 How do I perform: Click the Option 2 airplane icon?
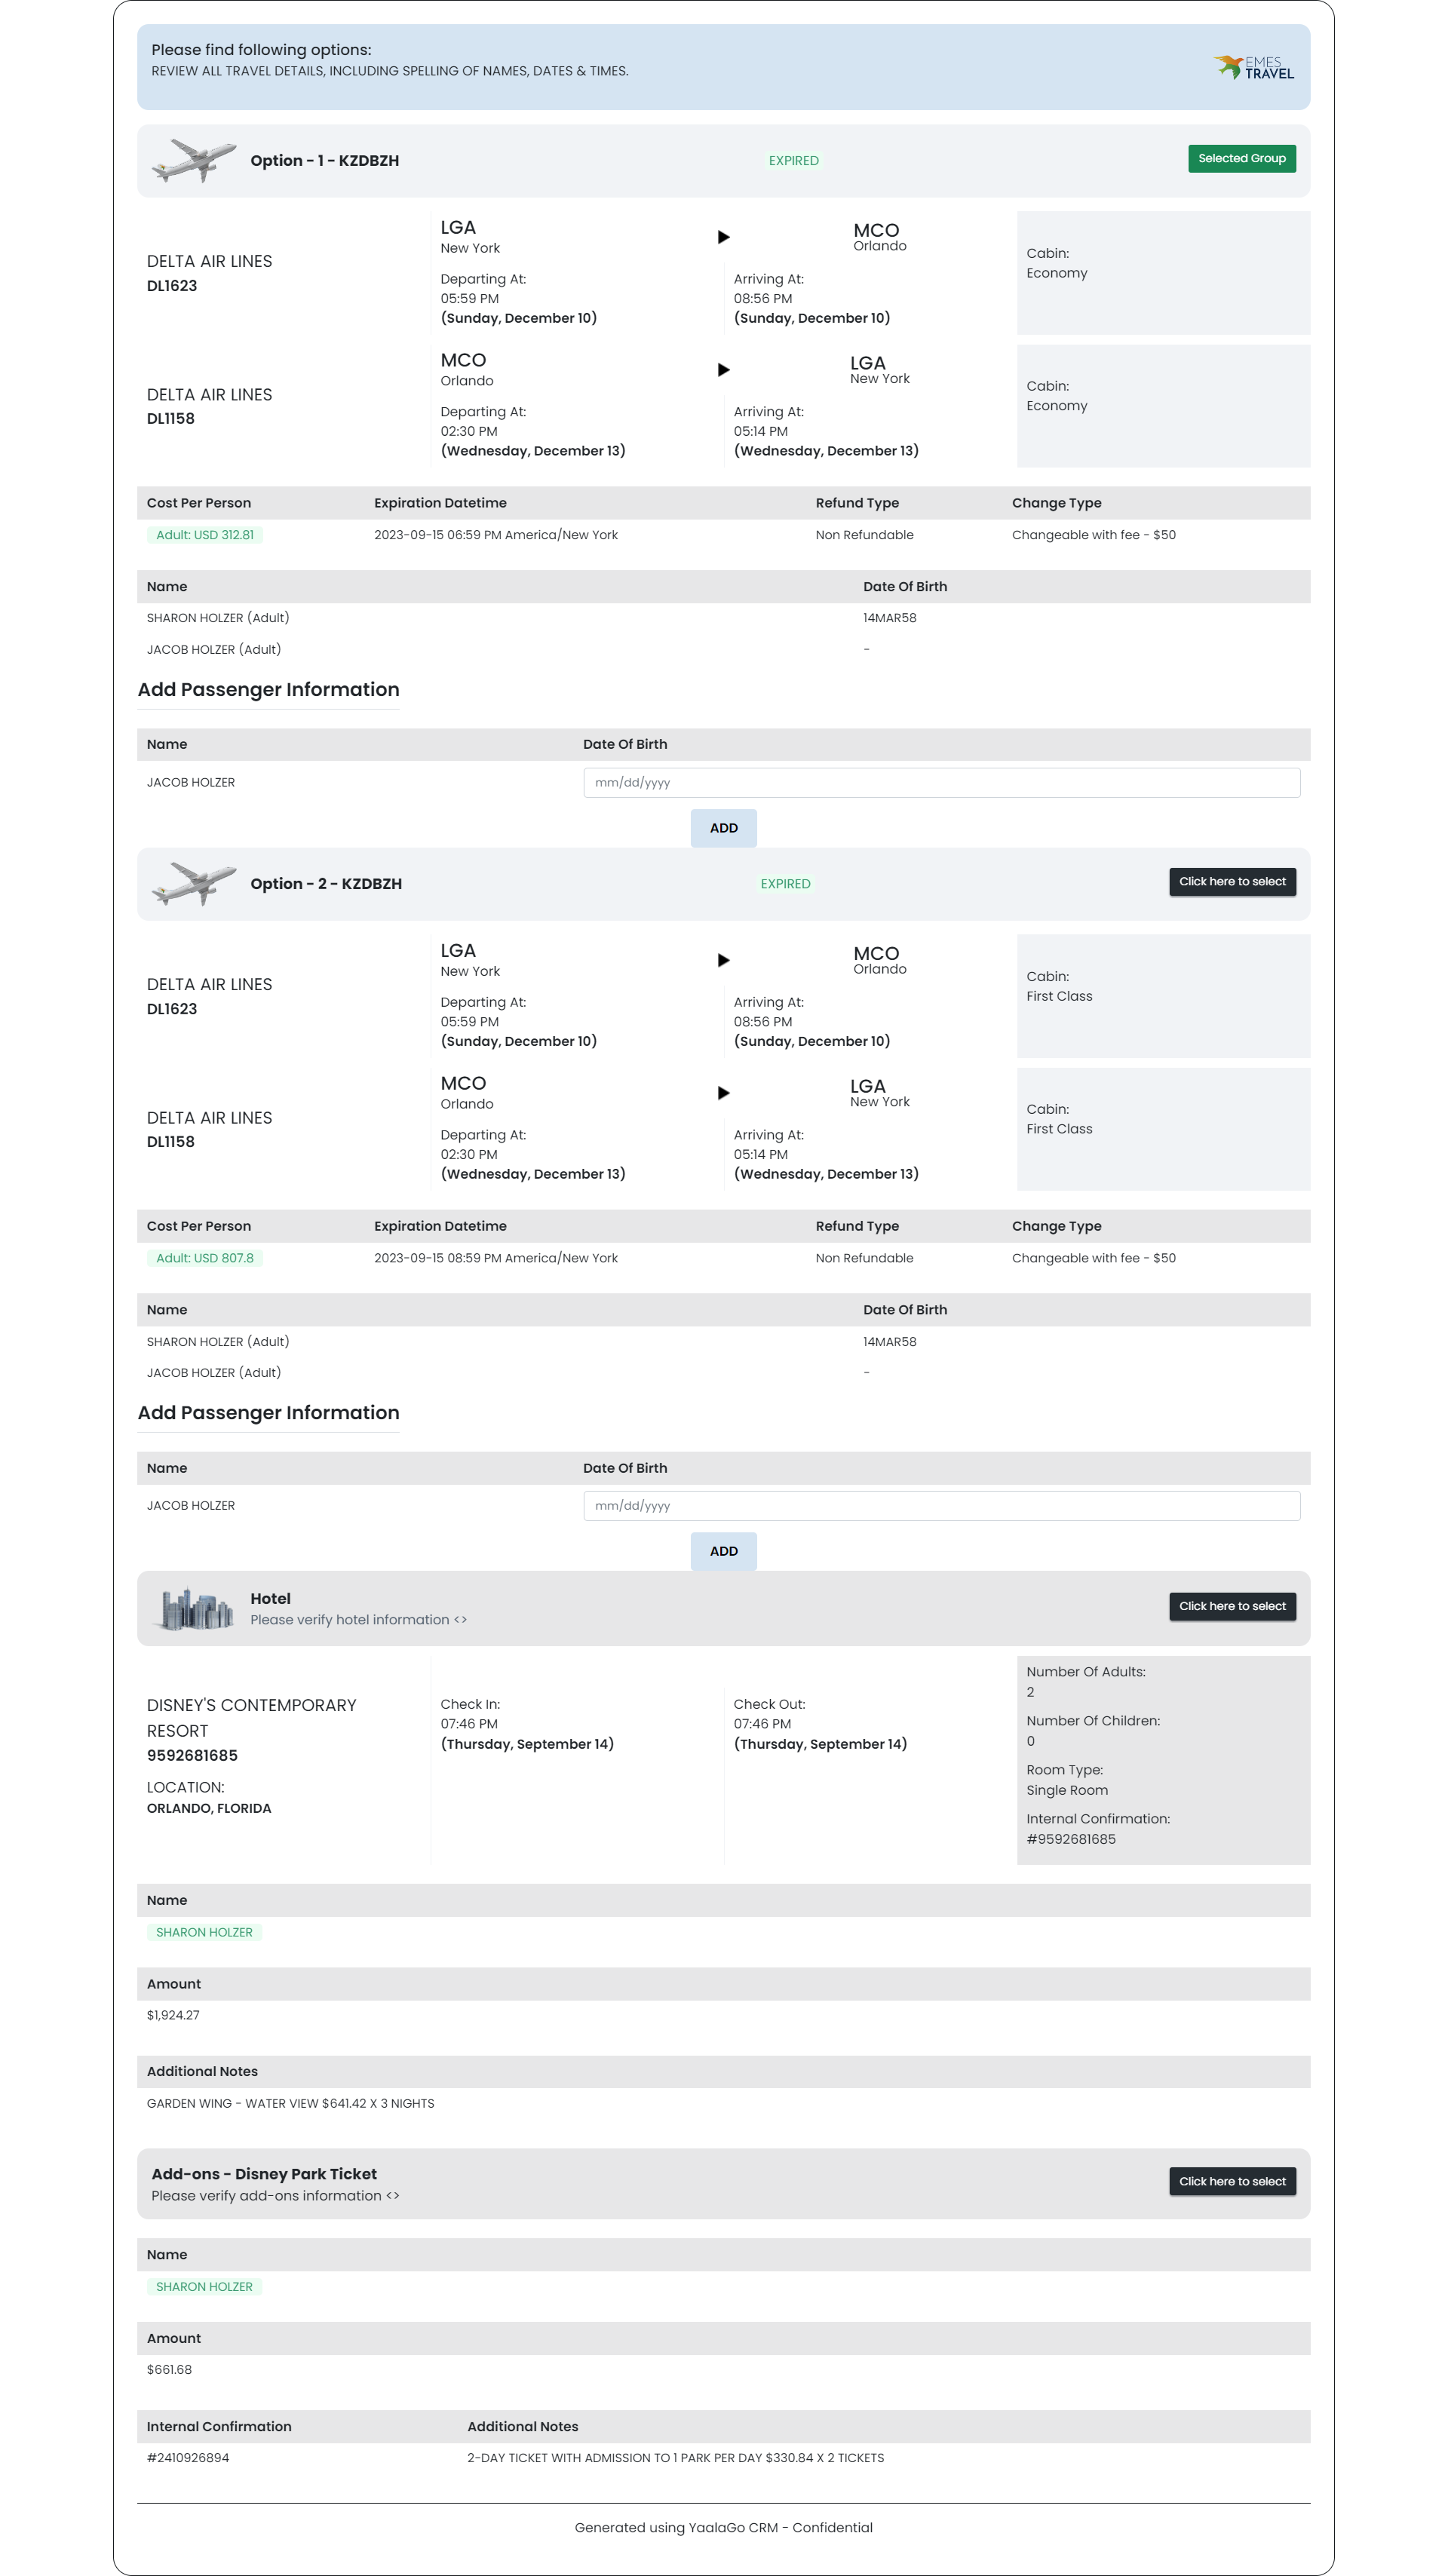point(193,883)
